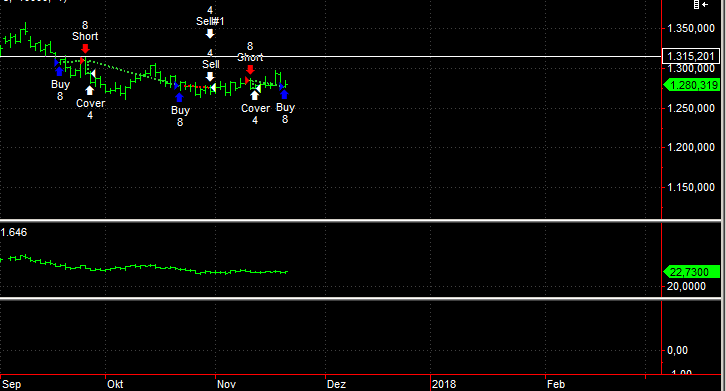The image size is (726, 391).
Task: Click the Nov label on time axis
Action: click(226, 385)
